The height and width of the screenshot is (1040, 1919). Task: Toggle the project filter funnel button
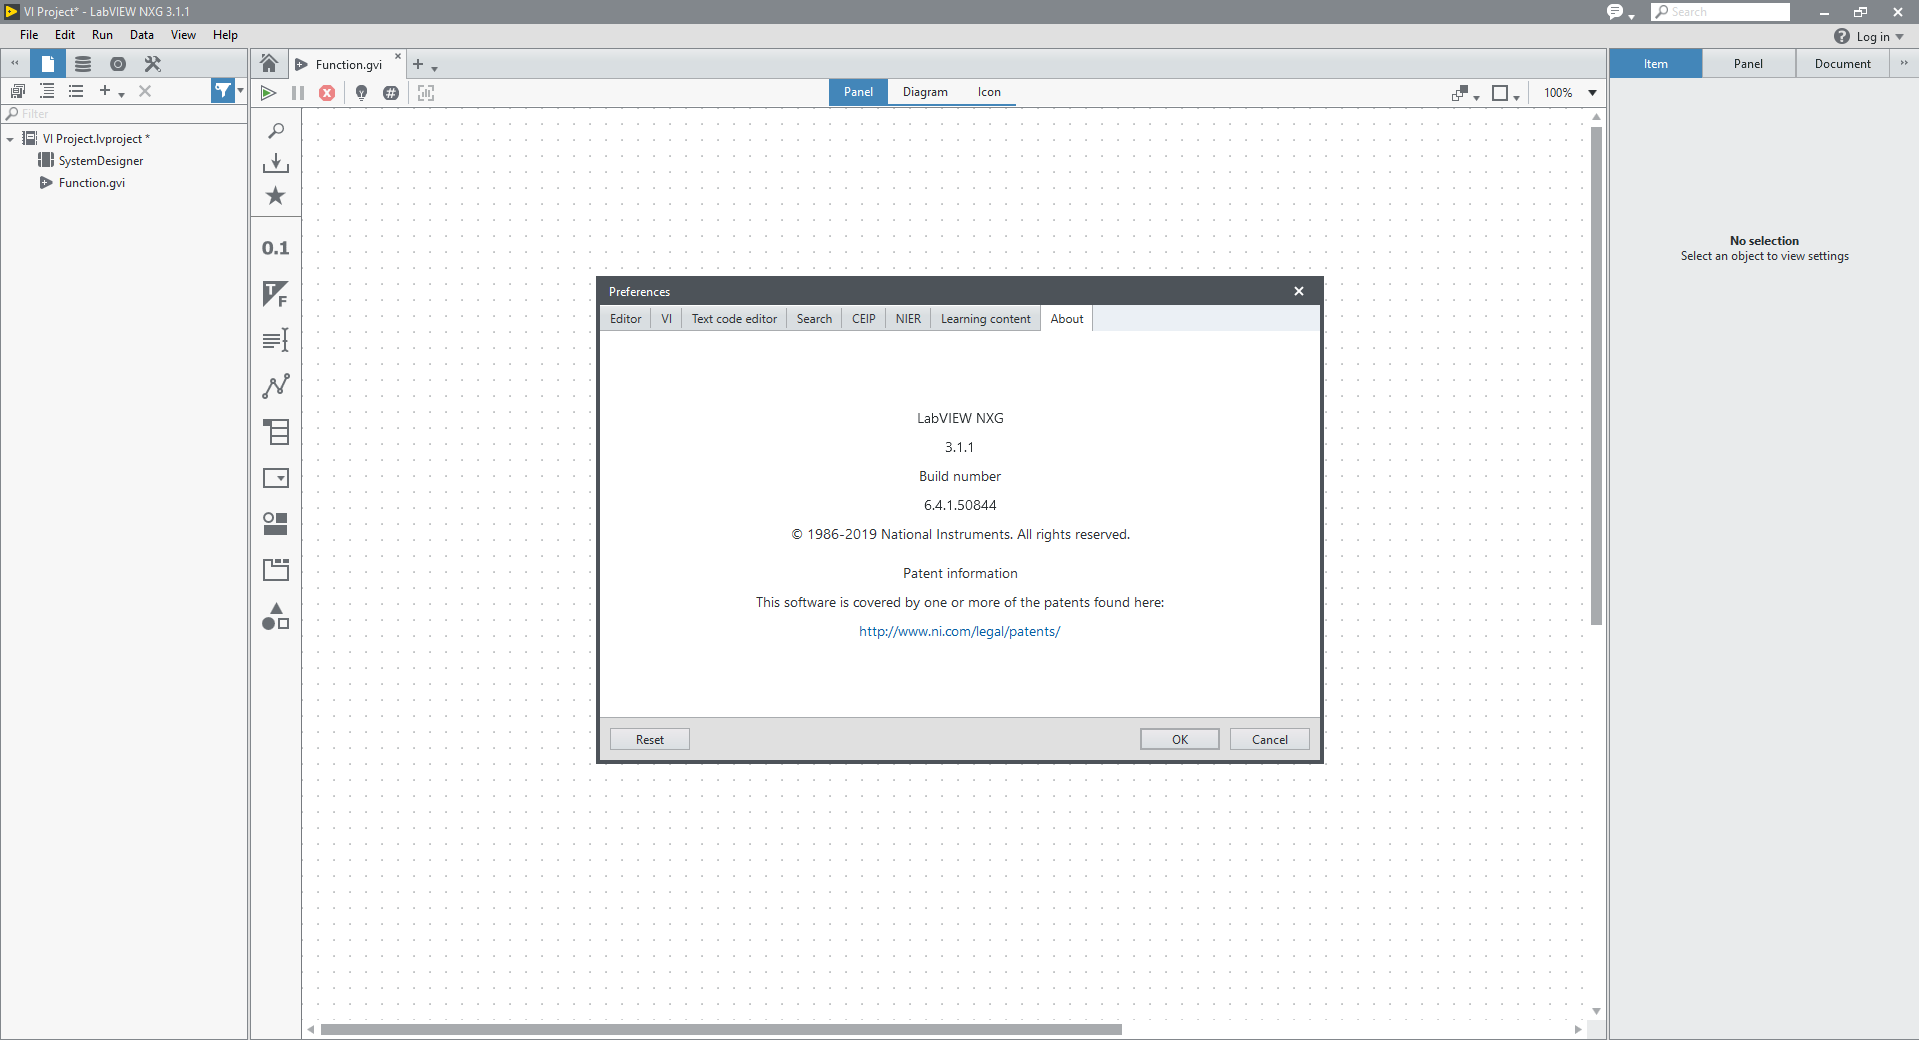(x=222, y=91)
